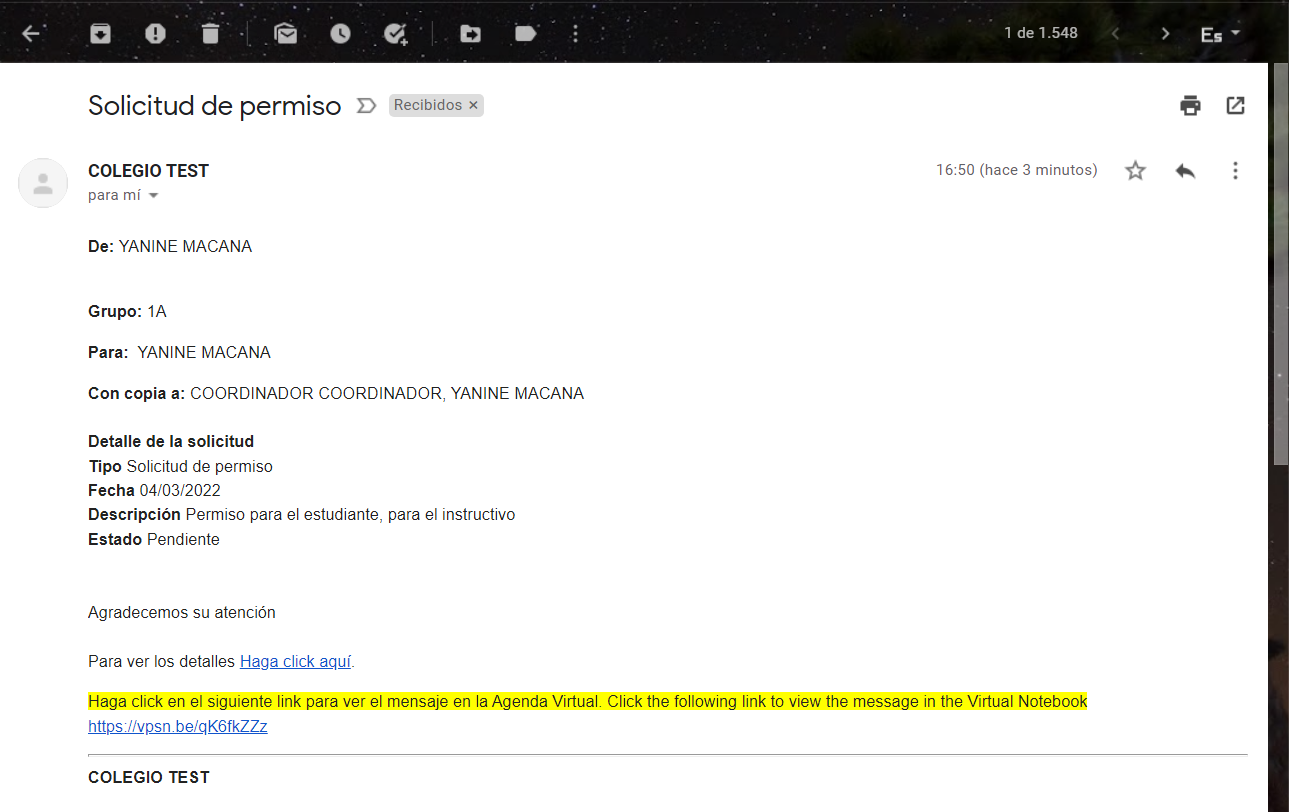Add the email to Tasks
1289x812 pixels.
(396, 34)
